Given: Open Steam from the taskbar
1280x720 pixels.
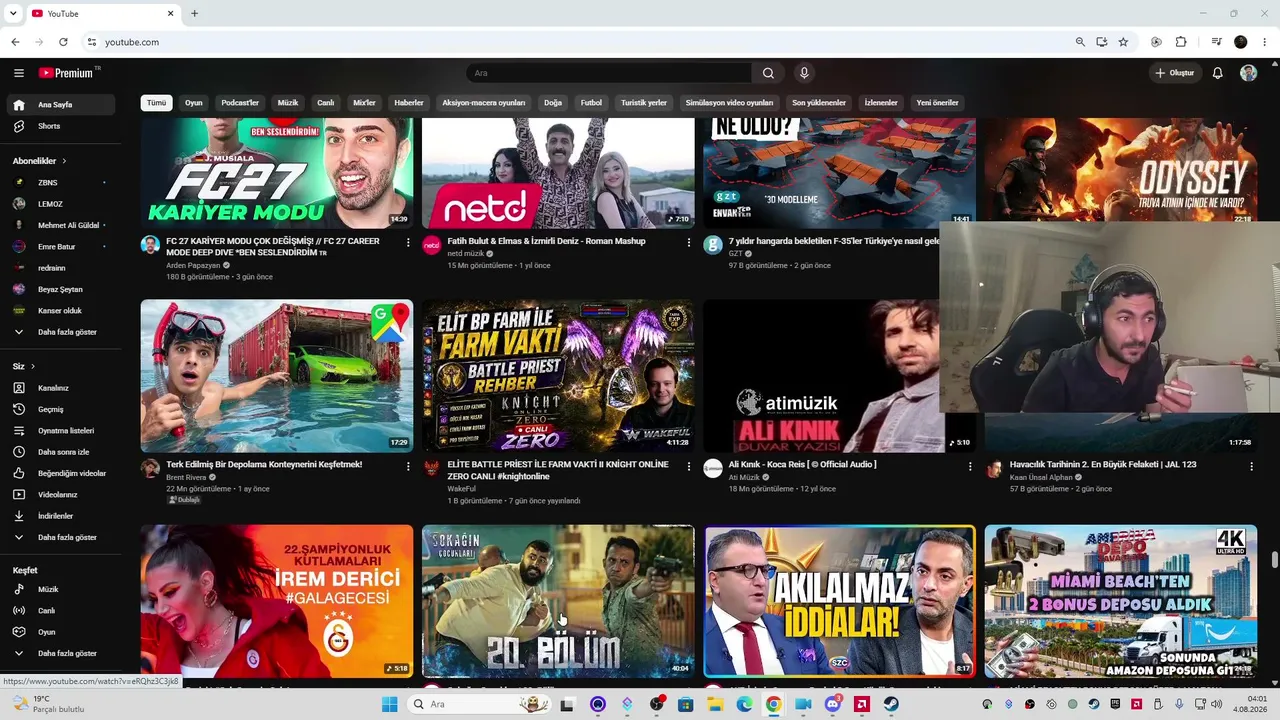Looking at the screenshot, I should (x=891, y=704).
